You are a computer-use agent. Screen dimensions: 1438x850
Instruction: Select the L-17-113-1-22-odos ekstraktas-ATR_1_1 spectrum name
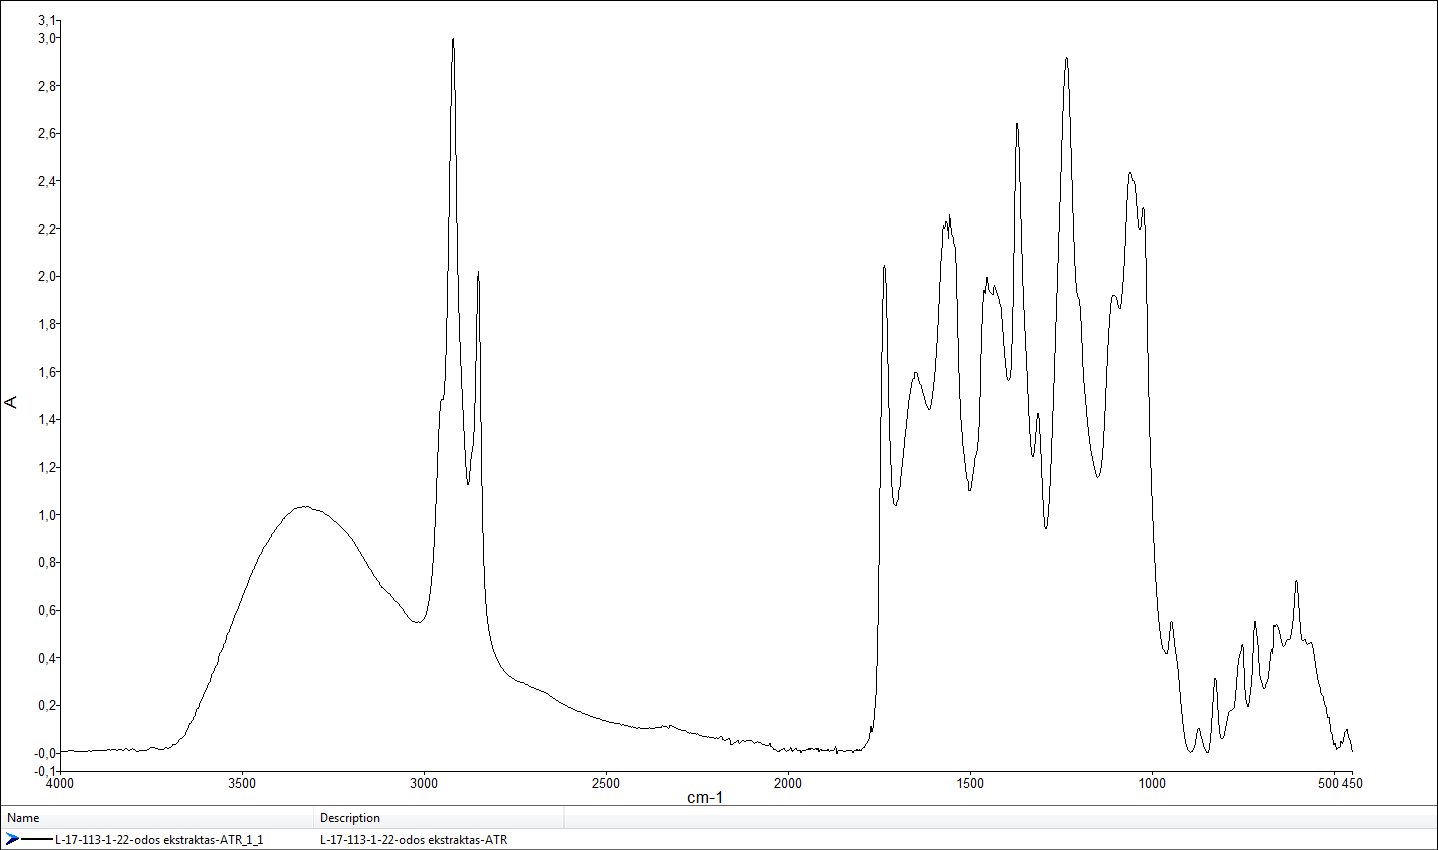(159, 839)
